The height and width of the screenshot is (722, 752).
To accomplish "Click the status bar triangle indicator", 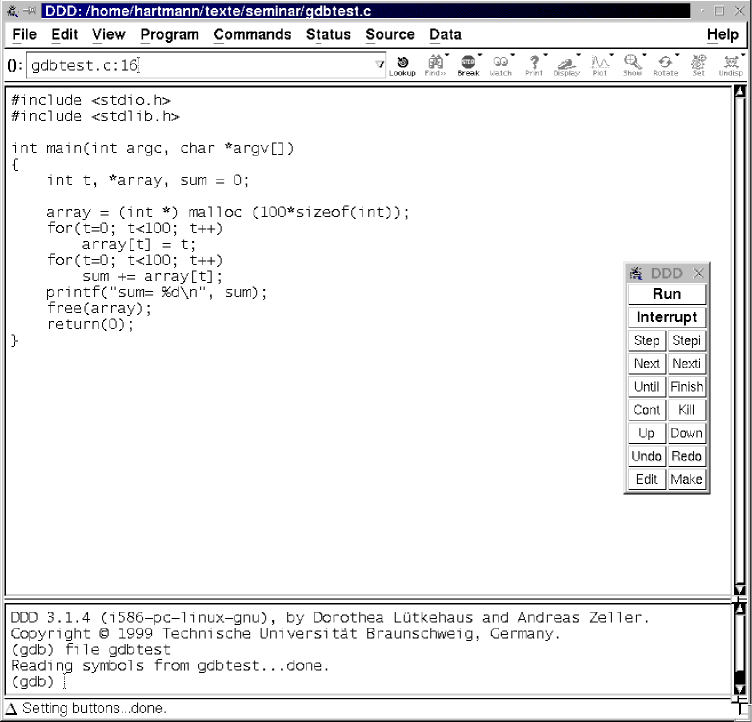I will [11, 709].
